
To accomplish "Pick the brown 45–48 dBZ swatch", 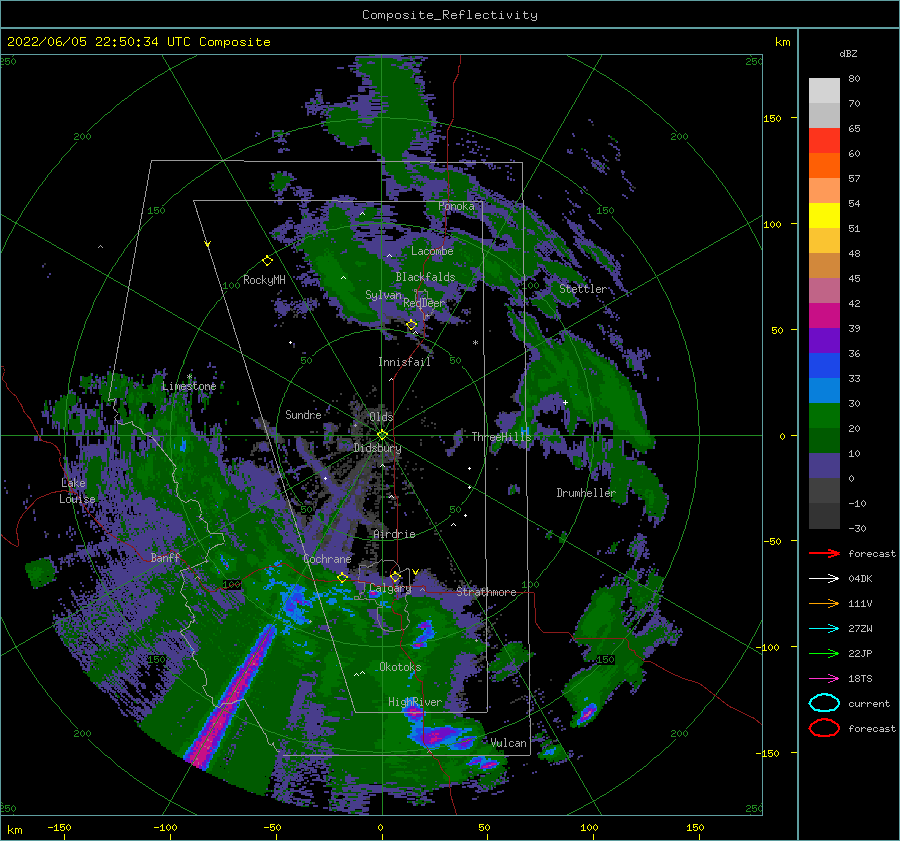I will [824, 265].
